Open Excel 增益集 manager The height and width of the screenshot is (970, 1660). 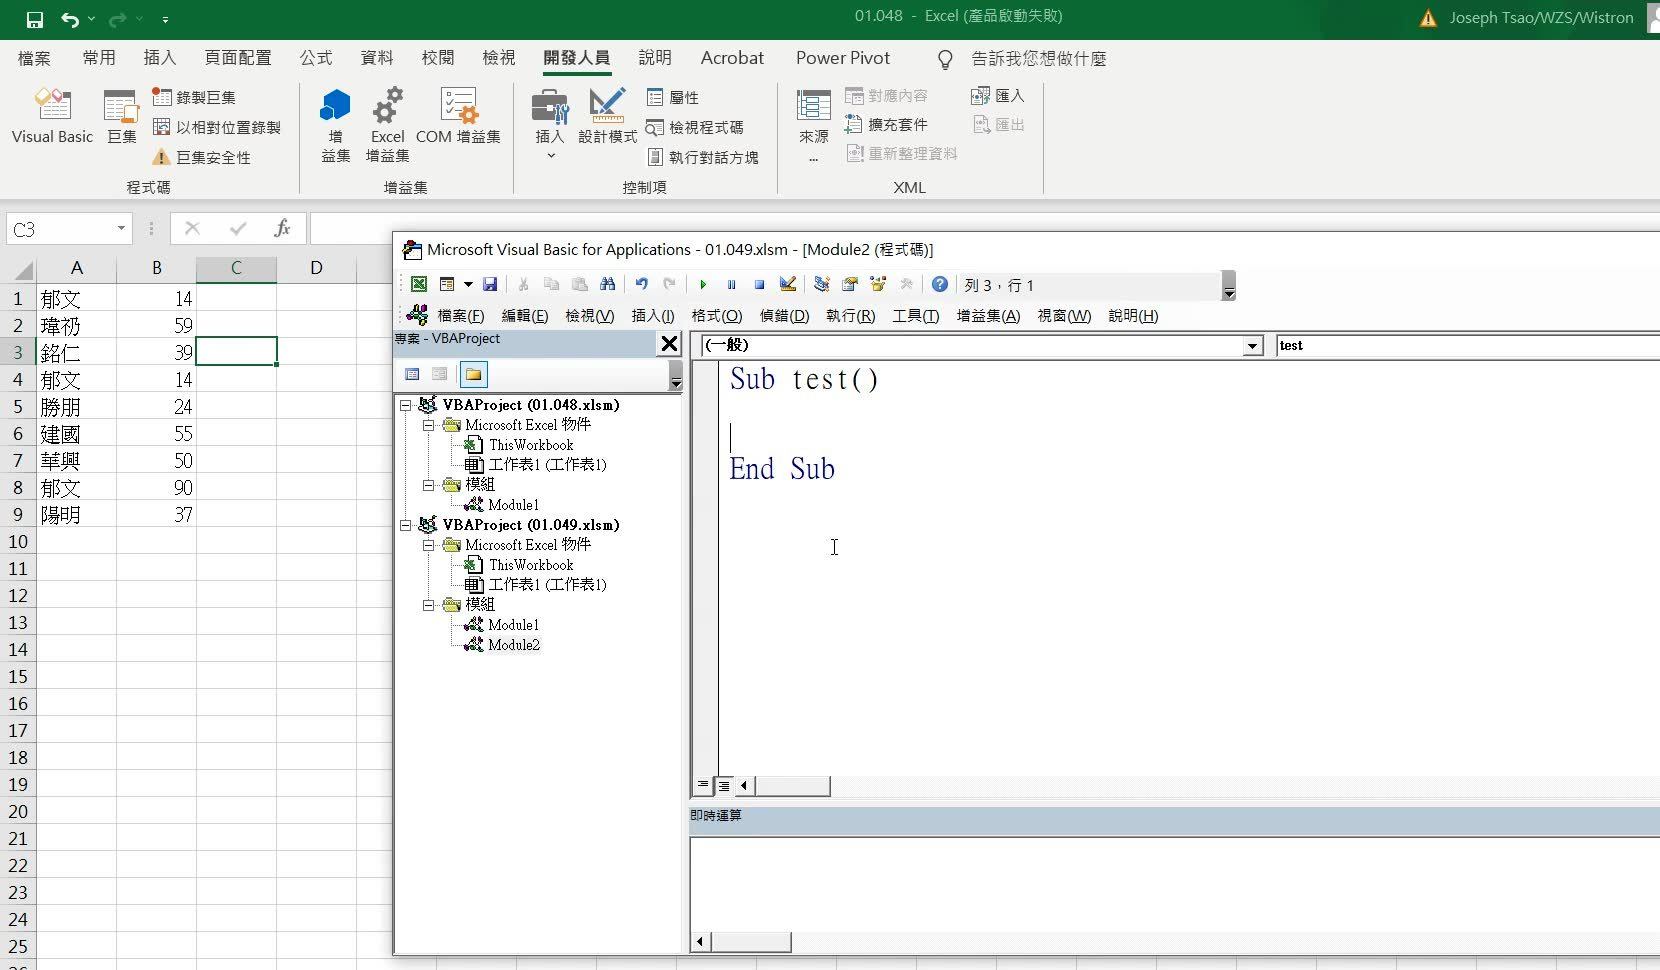[387, 125]
